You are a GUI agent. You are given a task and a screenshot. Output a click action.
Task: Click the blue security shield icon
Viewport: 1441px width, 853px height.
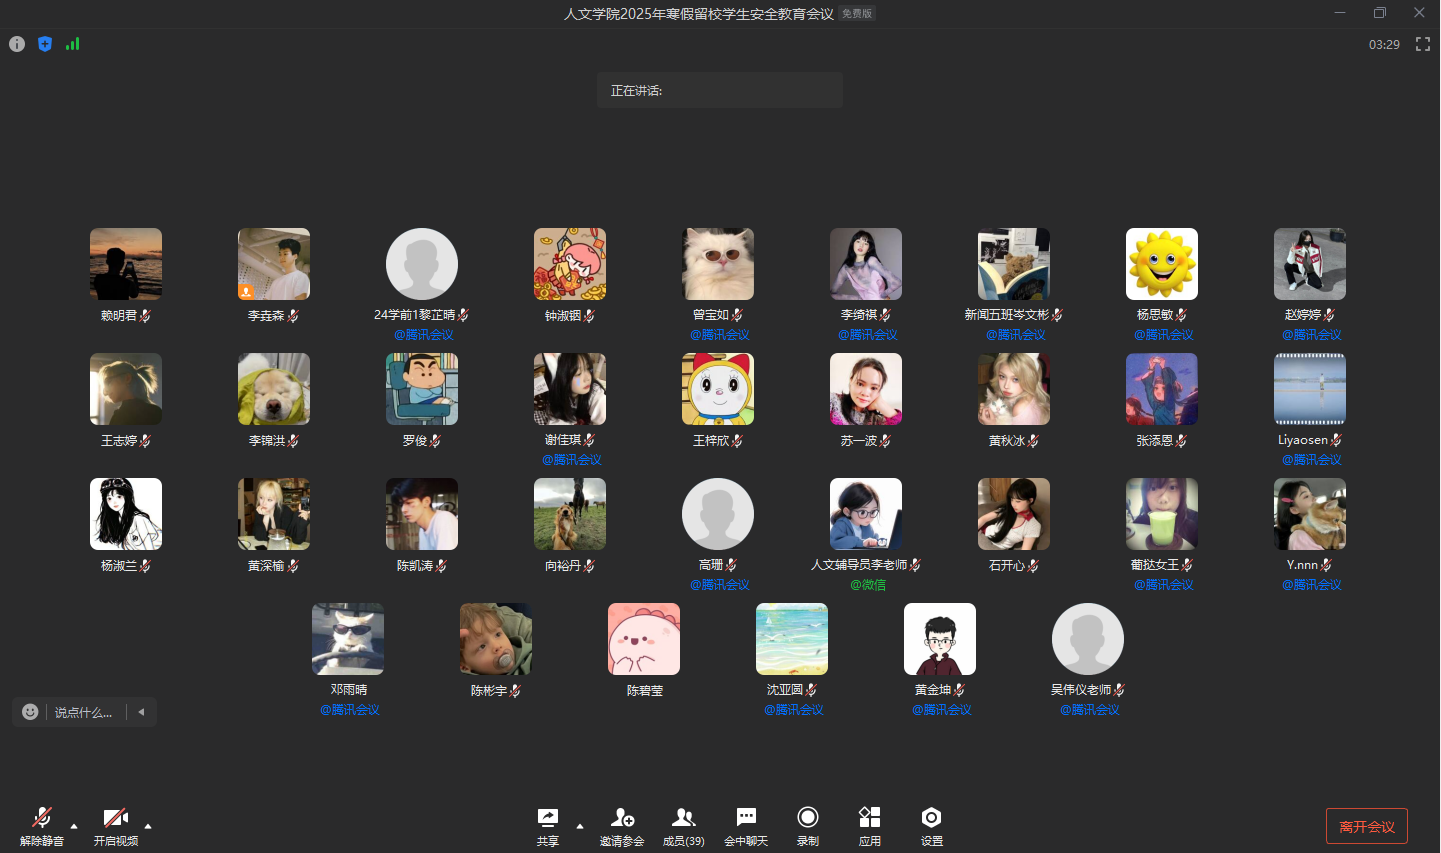pyautogui.click(x=45, y=44)
